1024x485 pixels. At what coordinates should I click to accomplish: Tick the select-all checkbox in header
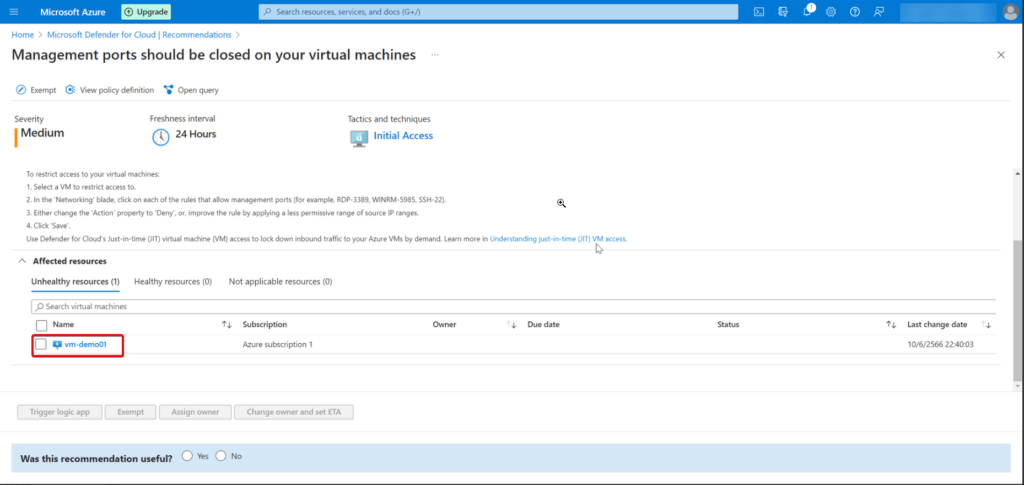pos(42,324)
